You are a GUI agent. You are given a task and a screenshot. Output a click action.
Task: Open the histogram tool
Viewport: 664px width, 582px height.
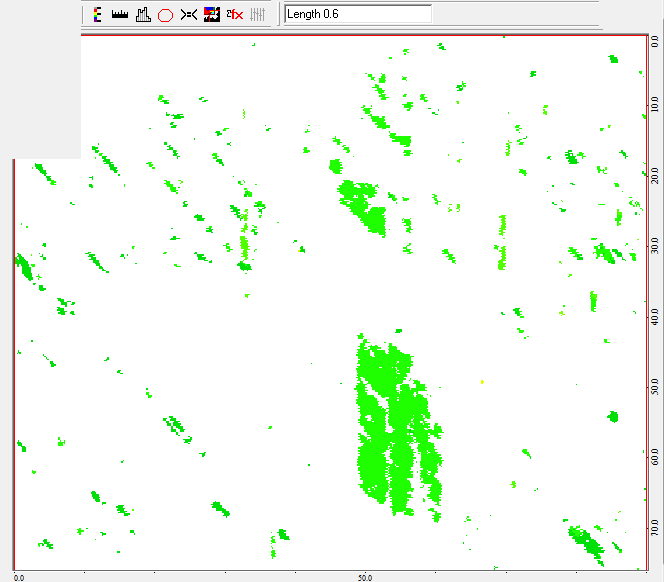click(142, 14)
